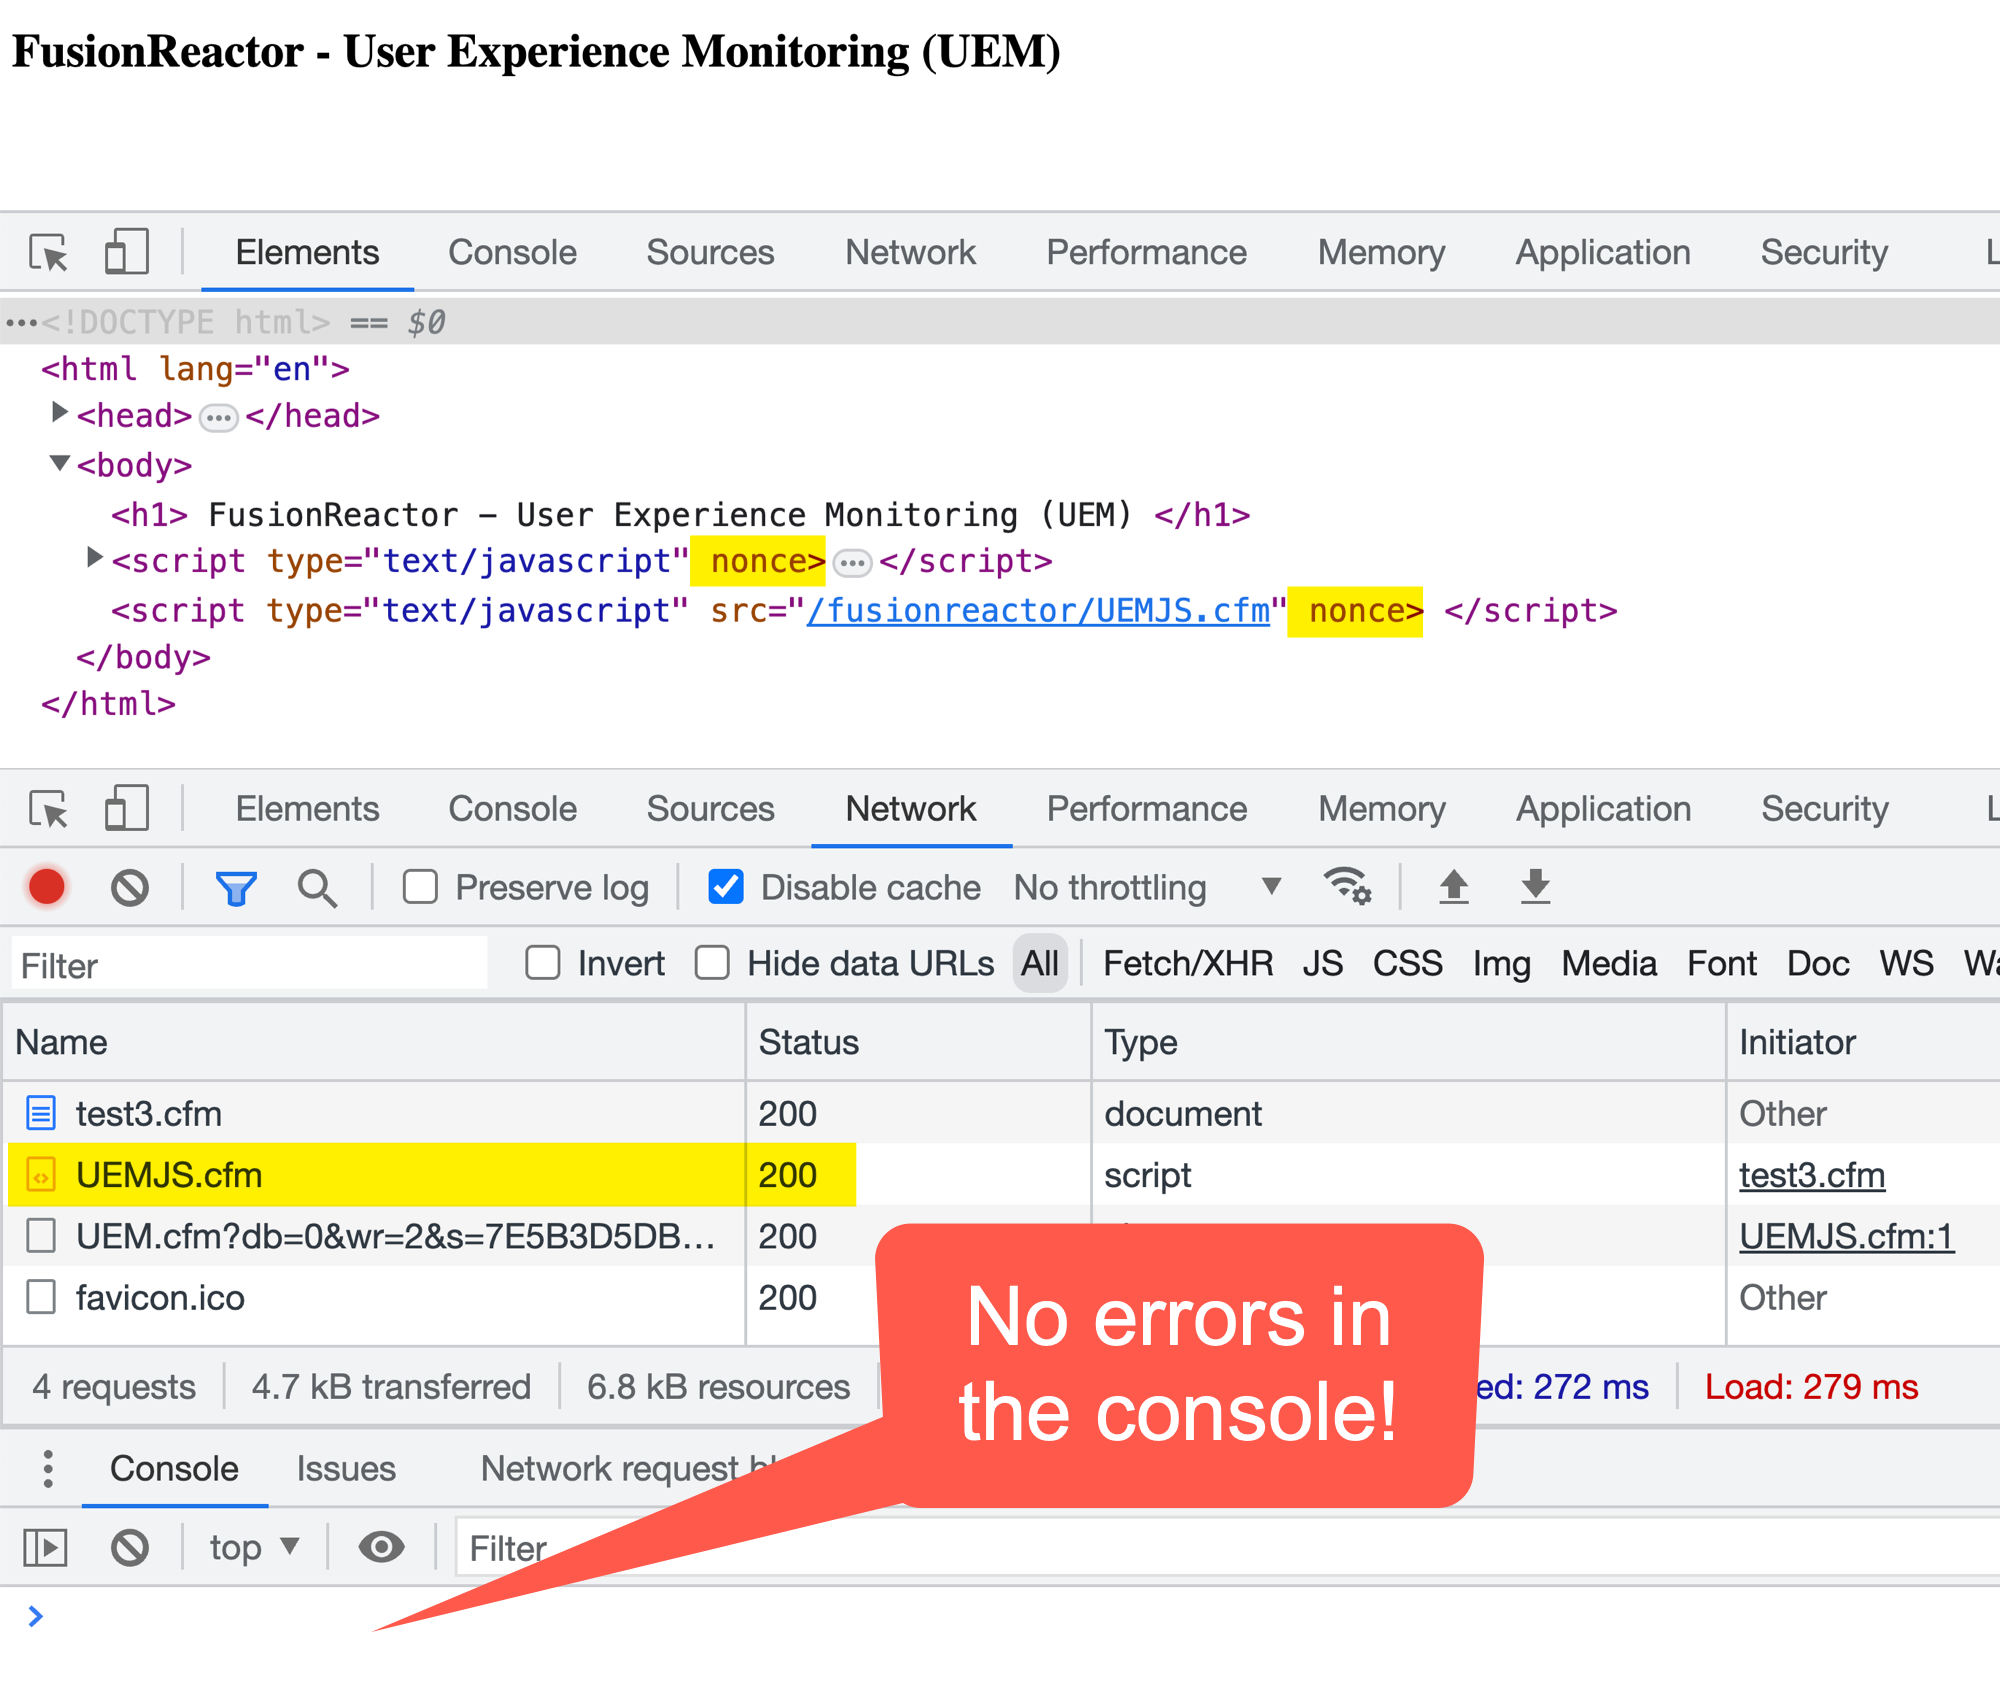Select the h1 element line in DOM tree
This screenshot has height=1688, width=2000.
(680, 515)
